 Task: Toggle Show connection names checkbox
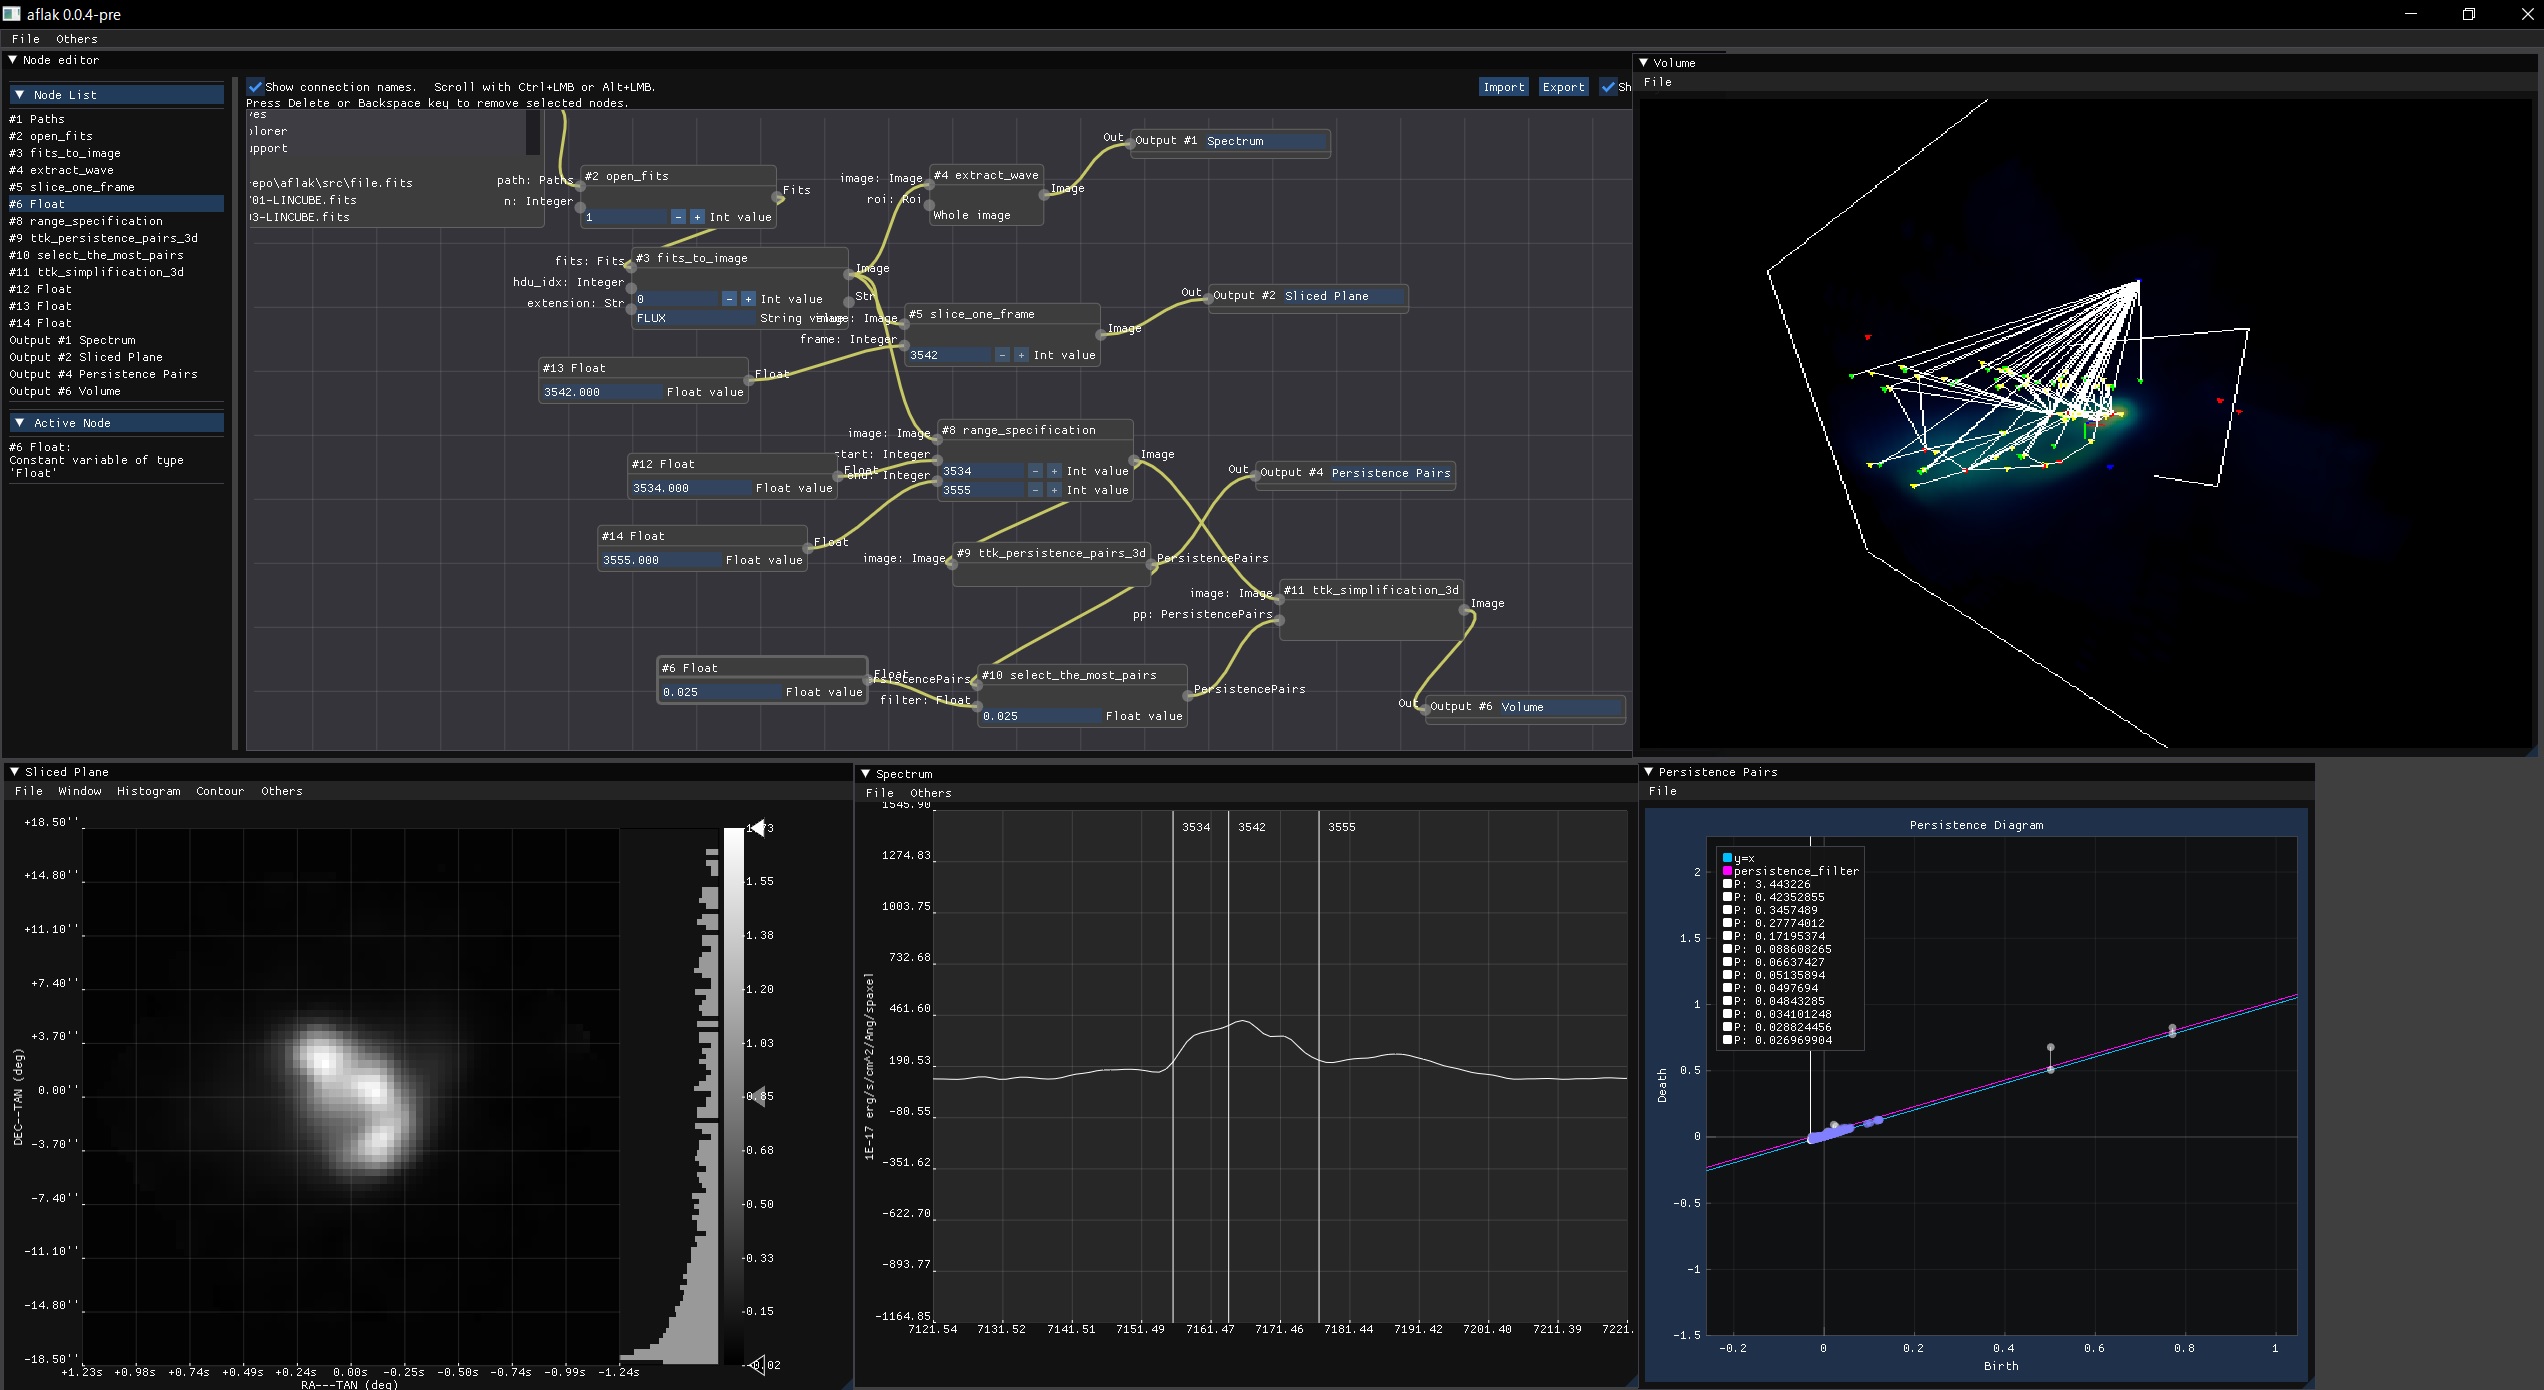256,87
